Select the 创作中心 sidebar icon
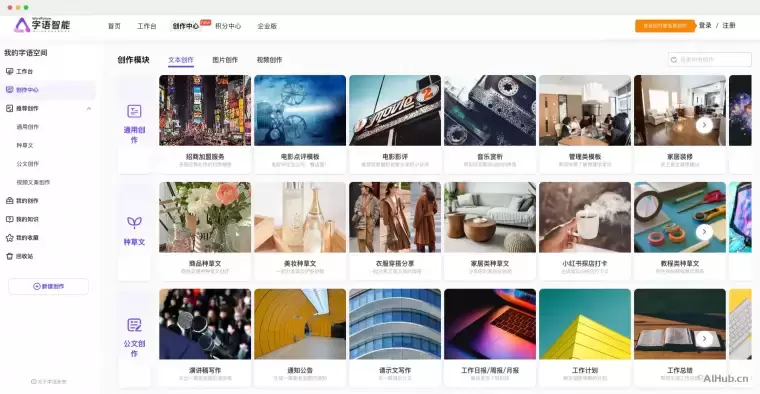Screen dimensions: 760x394 tap(9, 90)
